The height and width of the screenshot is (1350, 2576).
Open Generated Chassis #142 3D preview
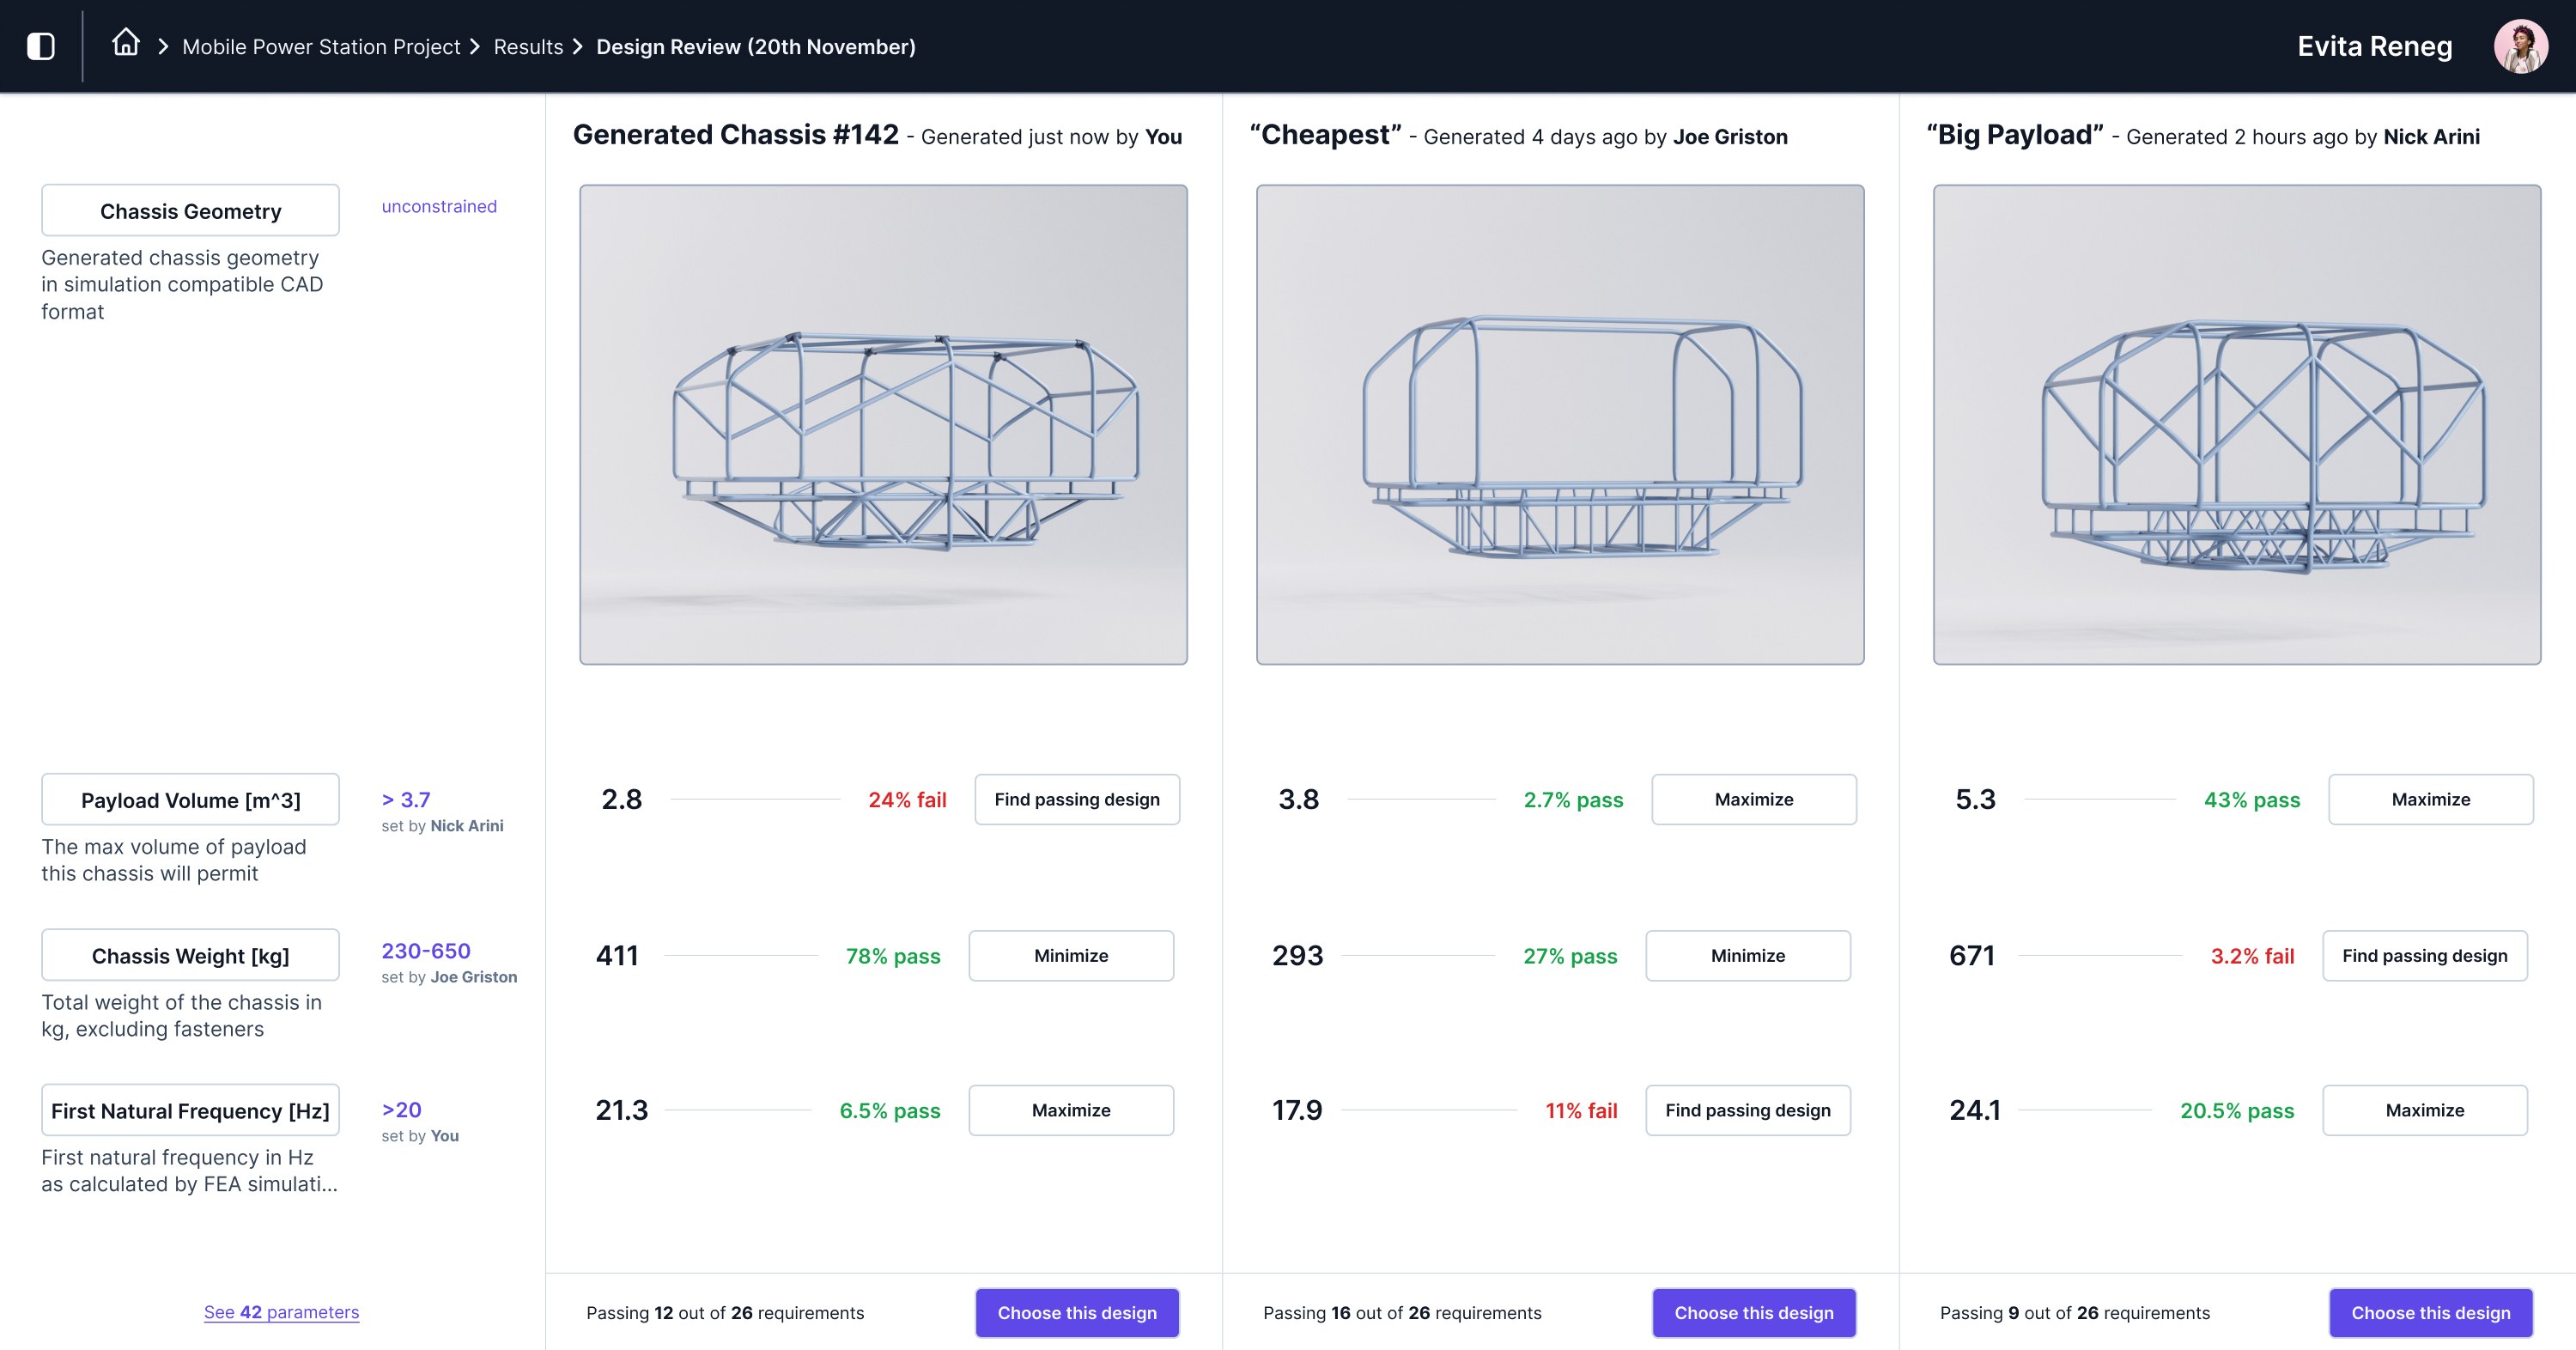click(883, 424)
